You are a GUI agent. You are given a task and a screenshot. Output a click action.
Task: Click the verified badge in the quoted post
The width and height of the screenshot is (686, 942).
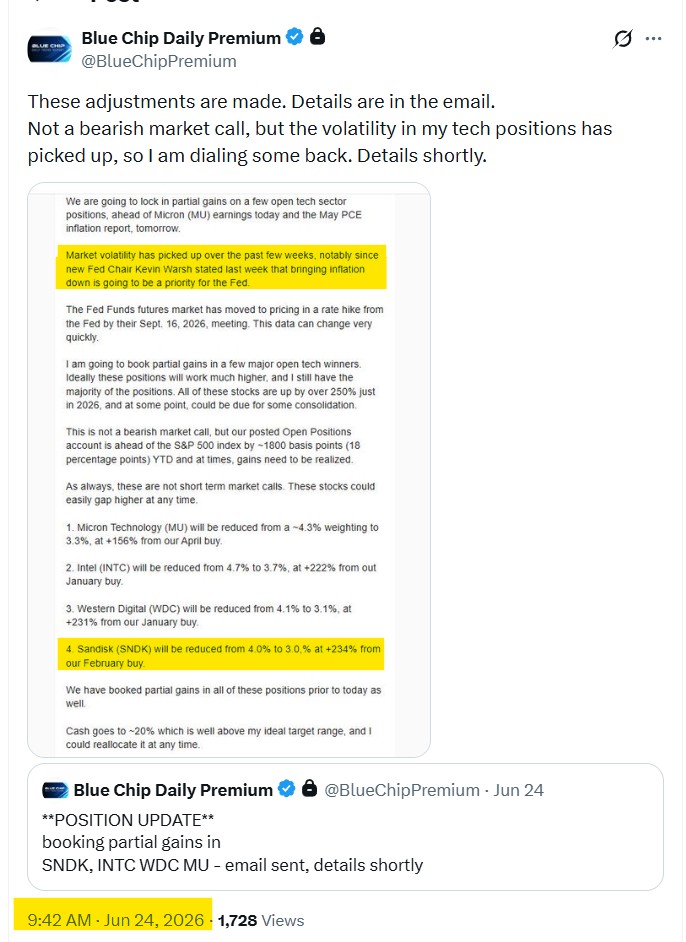[287, 789]
